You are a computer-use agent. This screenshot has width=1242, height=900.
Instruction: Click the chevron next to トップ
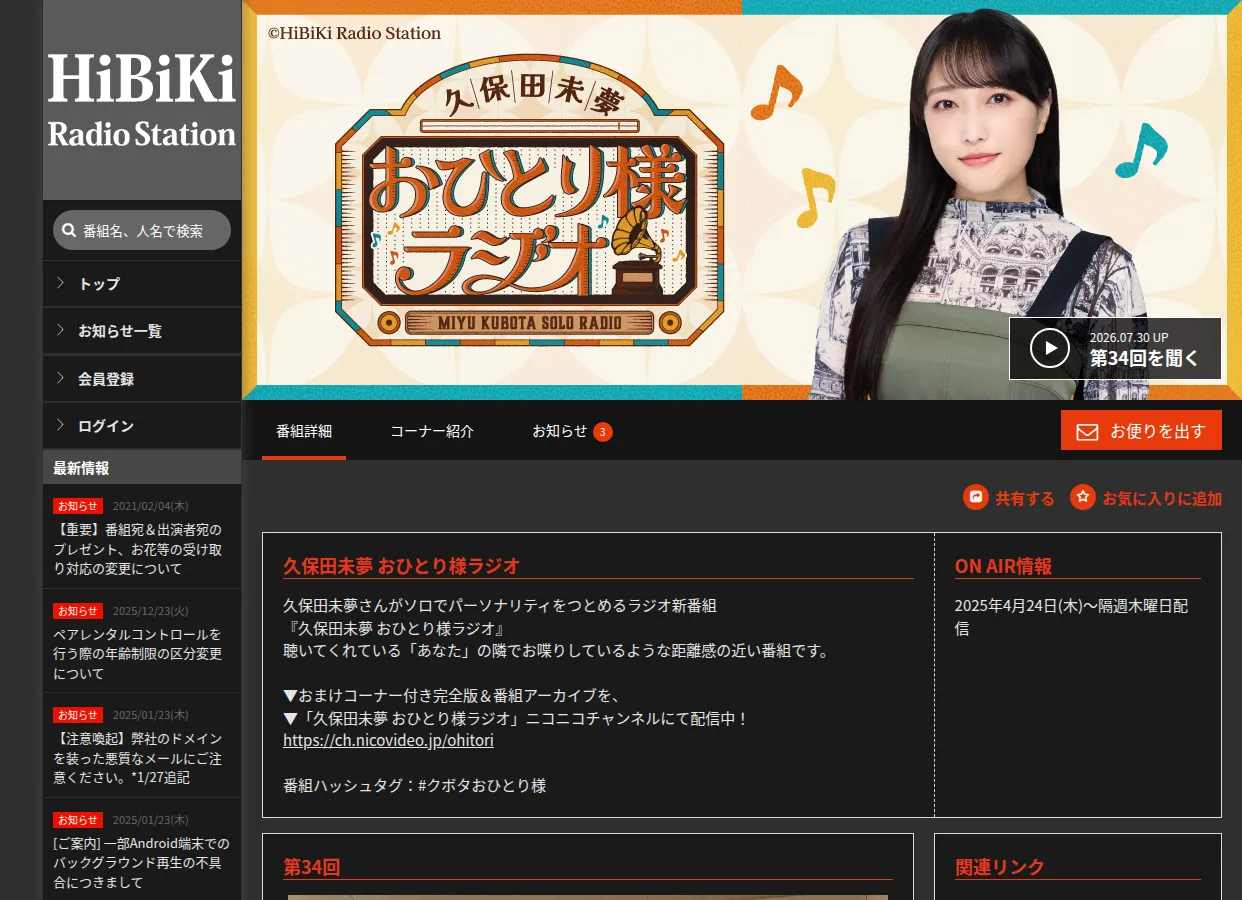pyautogui.click(x=61, y=283)
